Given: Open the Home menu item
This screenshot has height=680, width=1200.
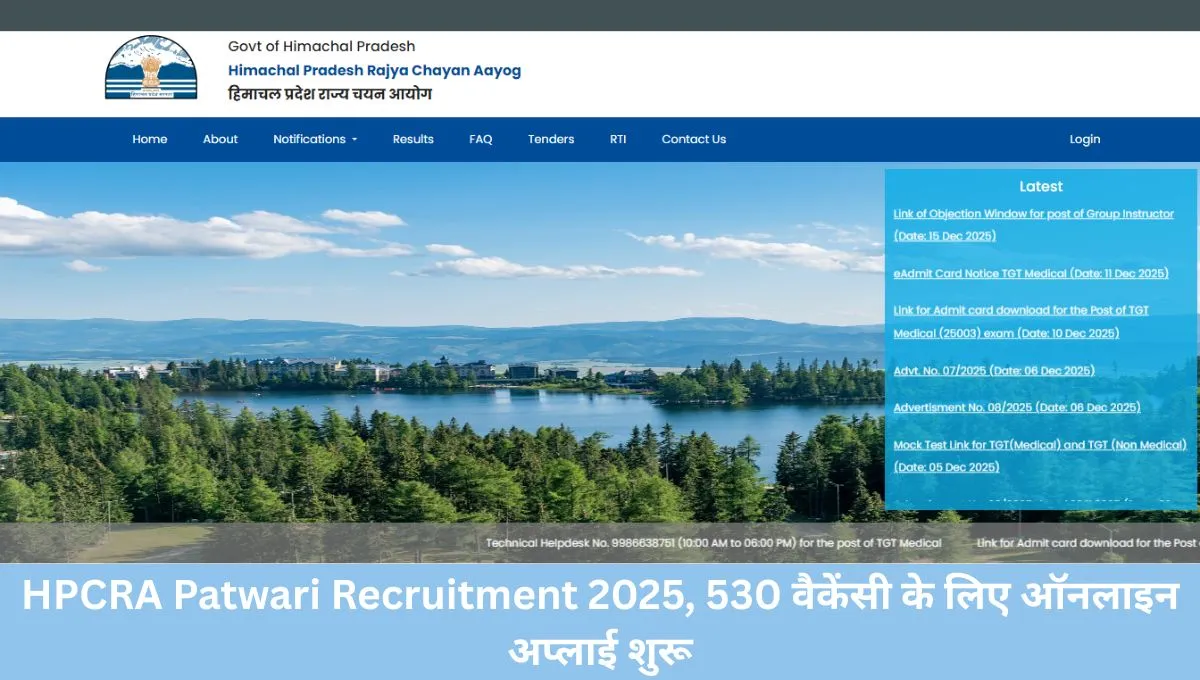Looking at the screenshot, I should tap(149, 139).
